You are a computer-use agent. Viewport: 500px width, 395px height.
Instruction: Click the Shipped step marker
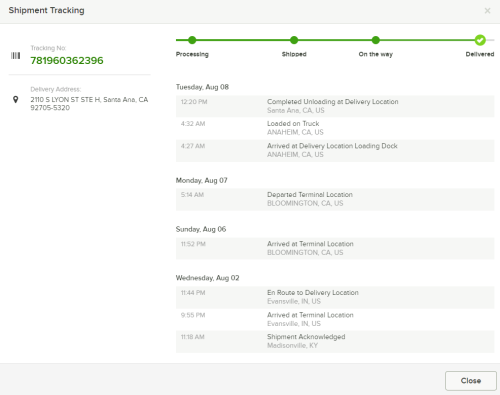(x=294, y=40)
